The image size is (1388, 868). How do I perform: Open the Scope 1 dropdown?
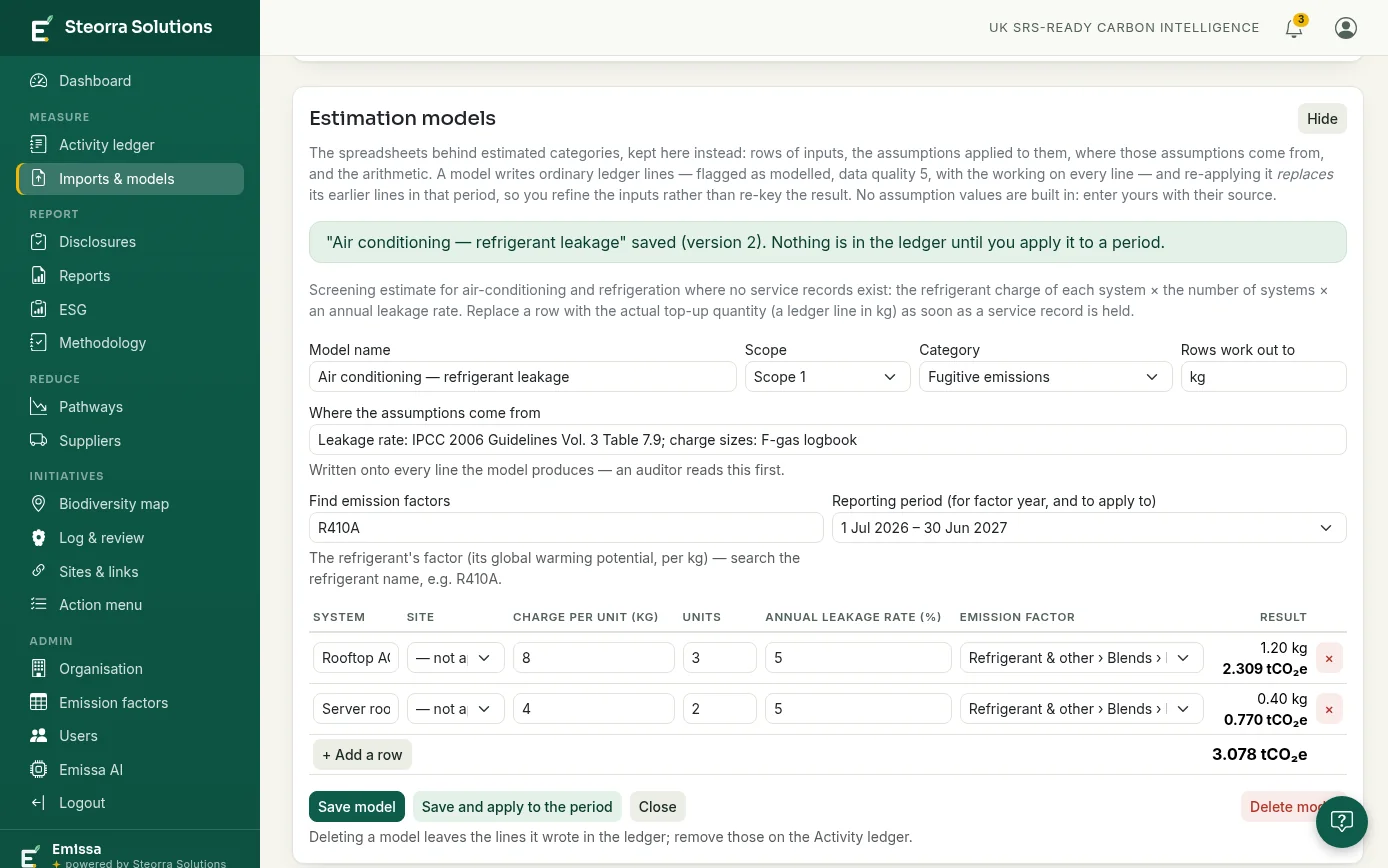[828, 377]
